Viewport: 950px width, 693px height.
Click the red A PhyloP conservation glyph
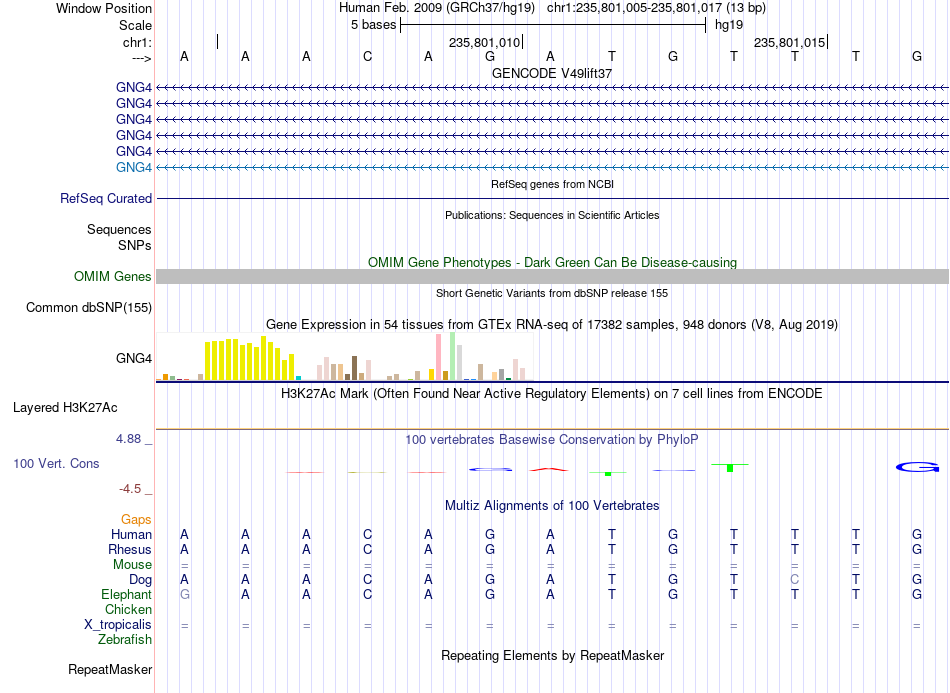click(549, 469)
